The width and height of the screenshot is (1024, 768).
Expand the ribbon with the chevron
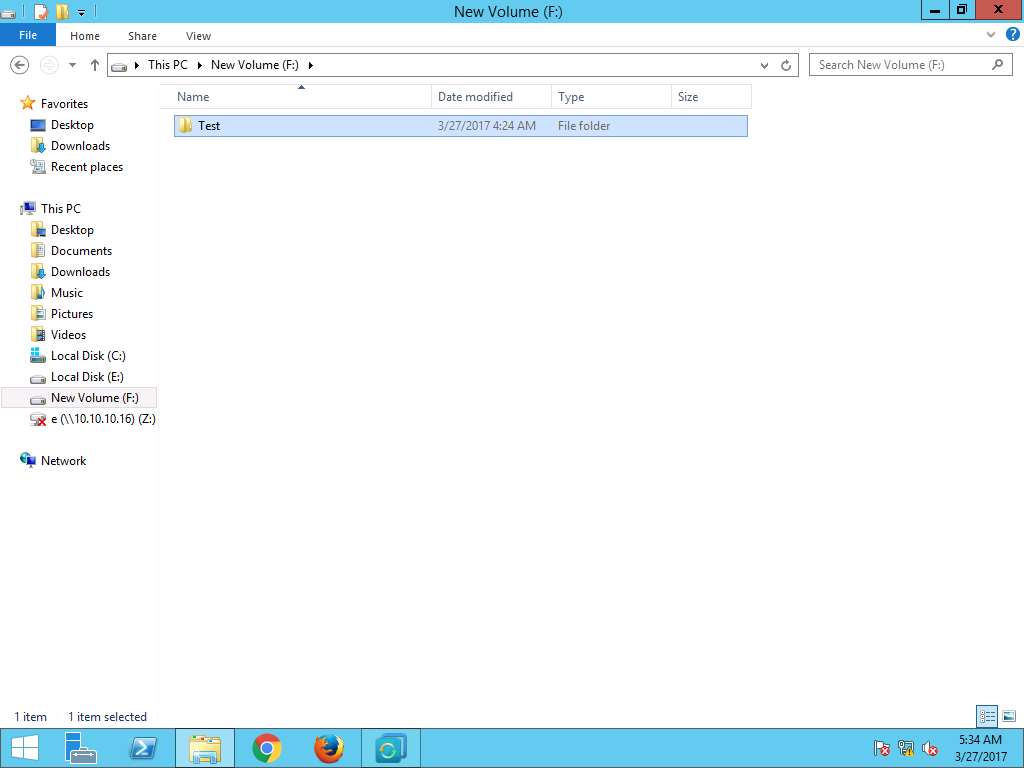[x=991, y=35]
